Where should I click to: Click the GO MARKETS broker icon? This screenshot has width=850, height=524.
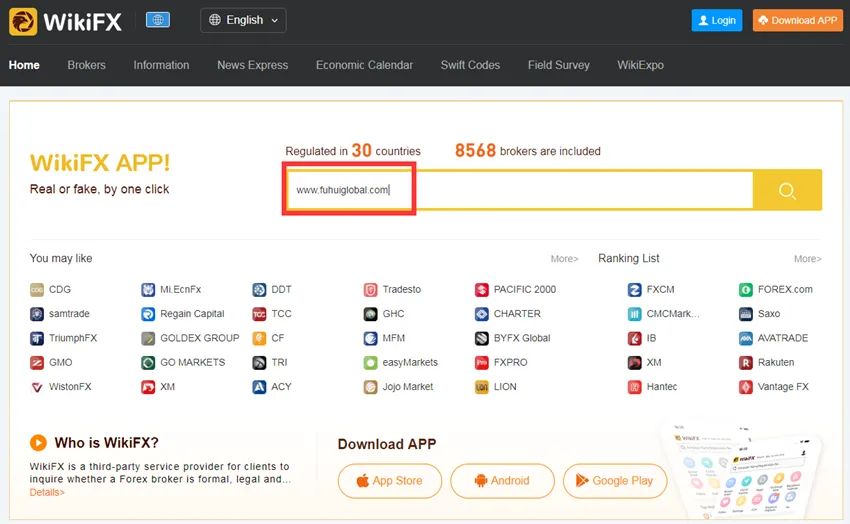(148, 363)
